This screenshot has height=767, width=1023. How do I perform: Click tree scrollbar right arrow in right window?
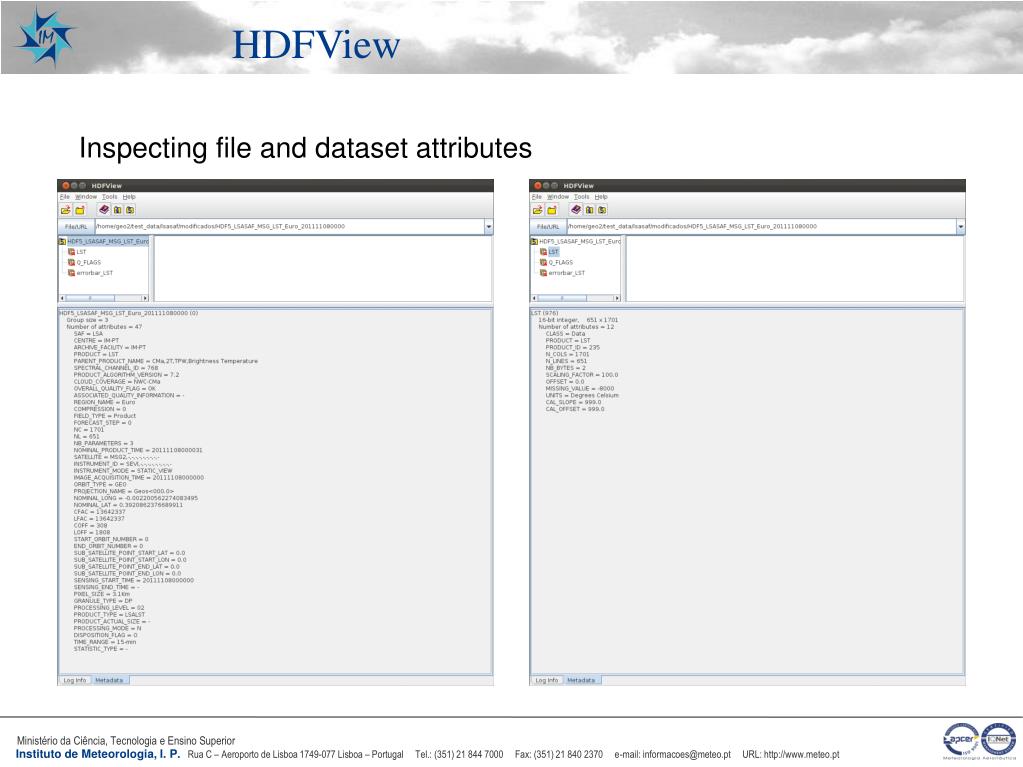pyautogui.click(x=617, y=298)
